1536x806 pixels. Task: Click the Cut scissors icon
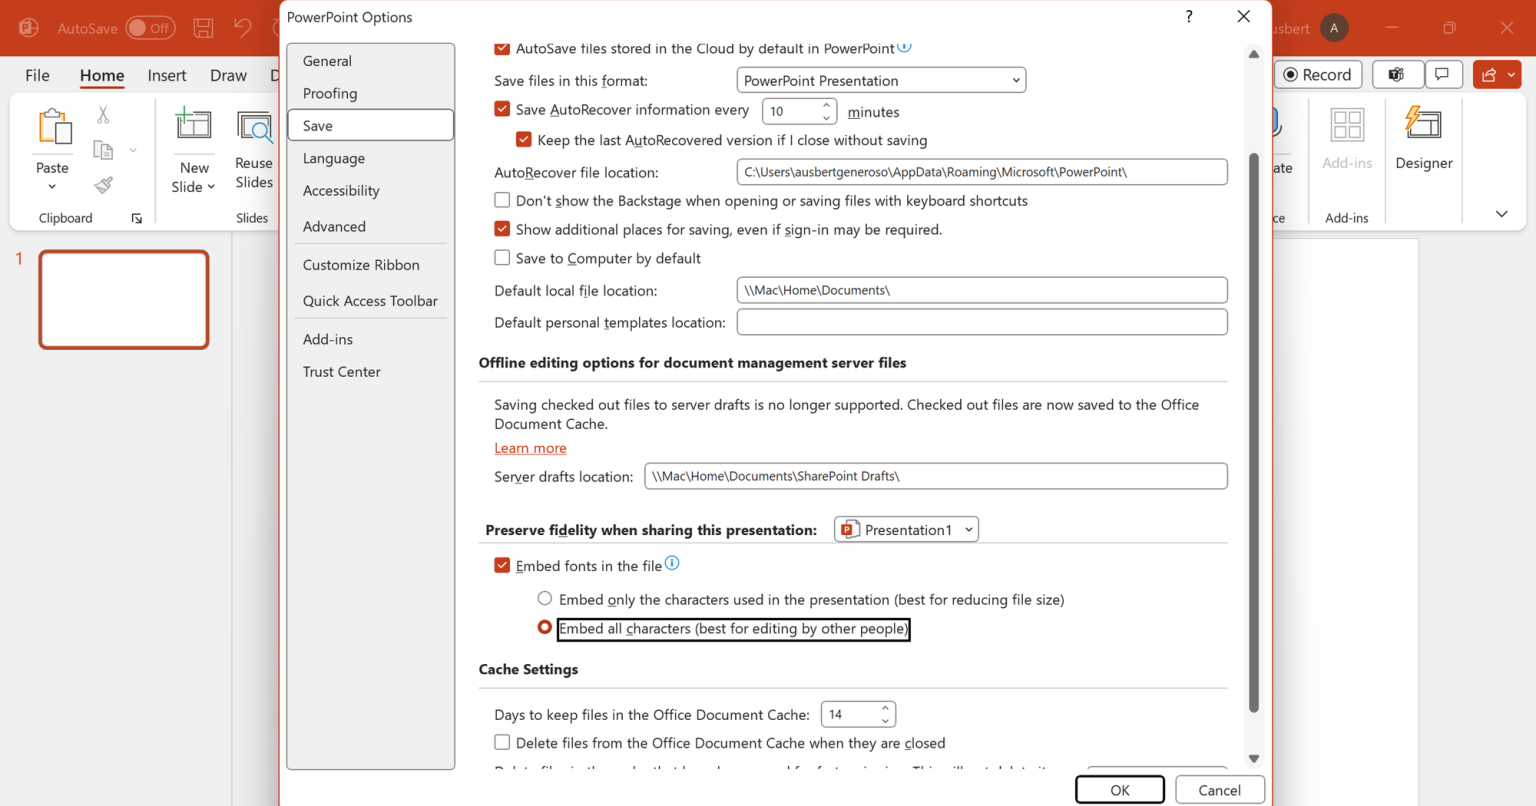101,113
